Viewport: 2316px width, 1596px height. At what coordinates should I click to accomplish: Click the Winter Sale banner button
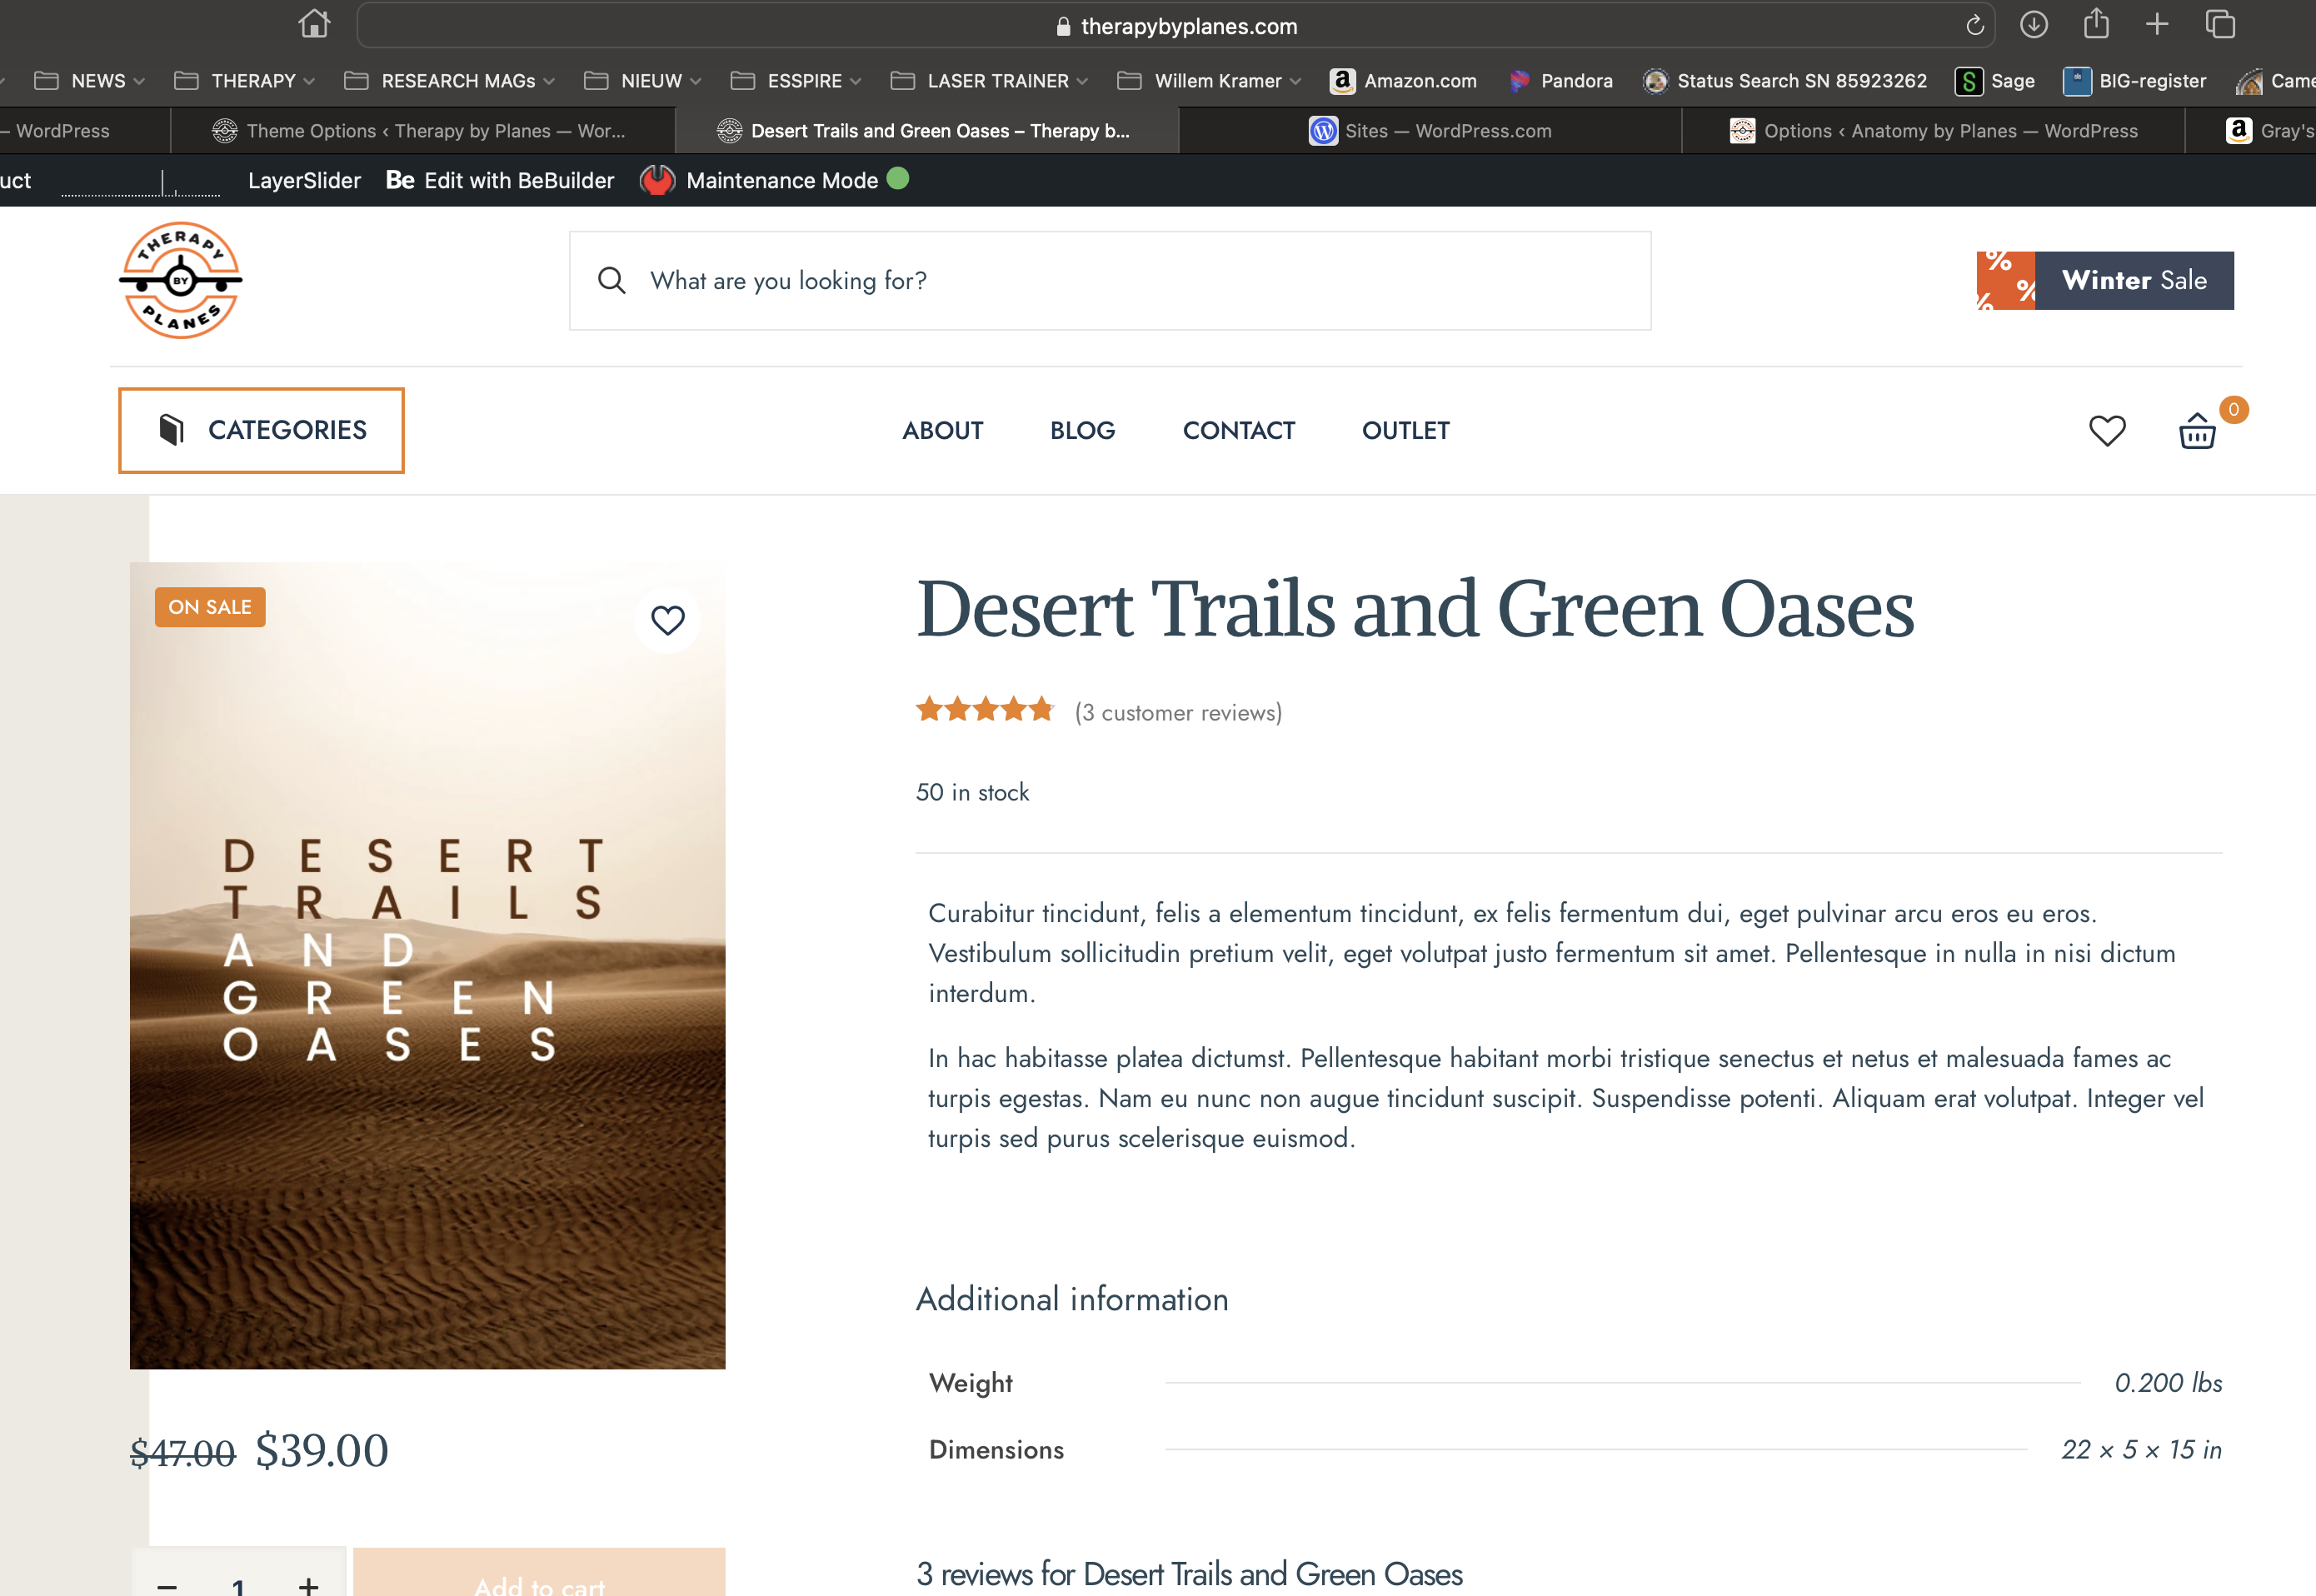(x=2105, y=281)
